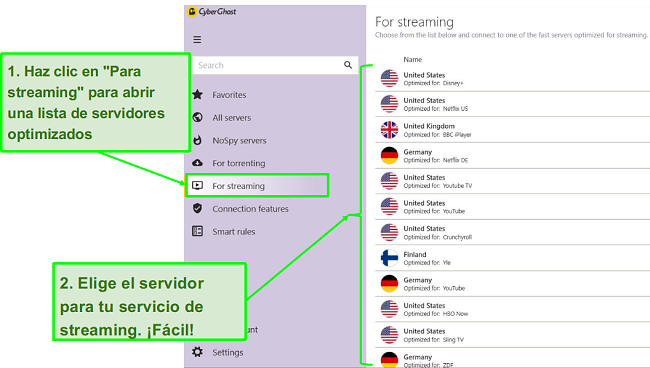Click the CyberGhost logo icon
Viewport: 650px width, 368px height.
pos(192,12)
